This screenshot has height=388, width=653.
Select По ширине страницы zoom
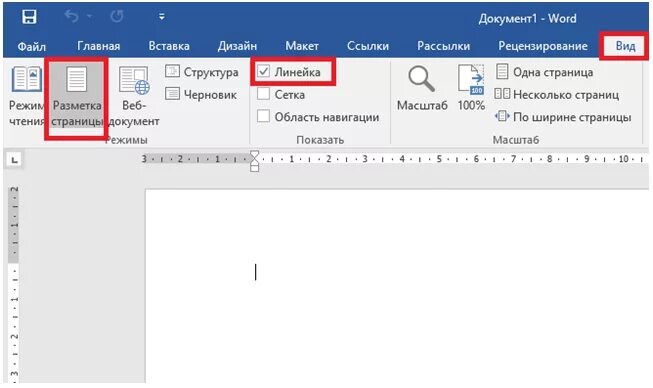563,117
